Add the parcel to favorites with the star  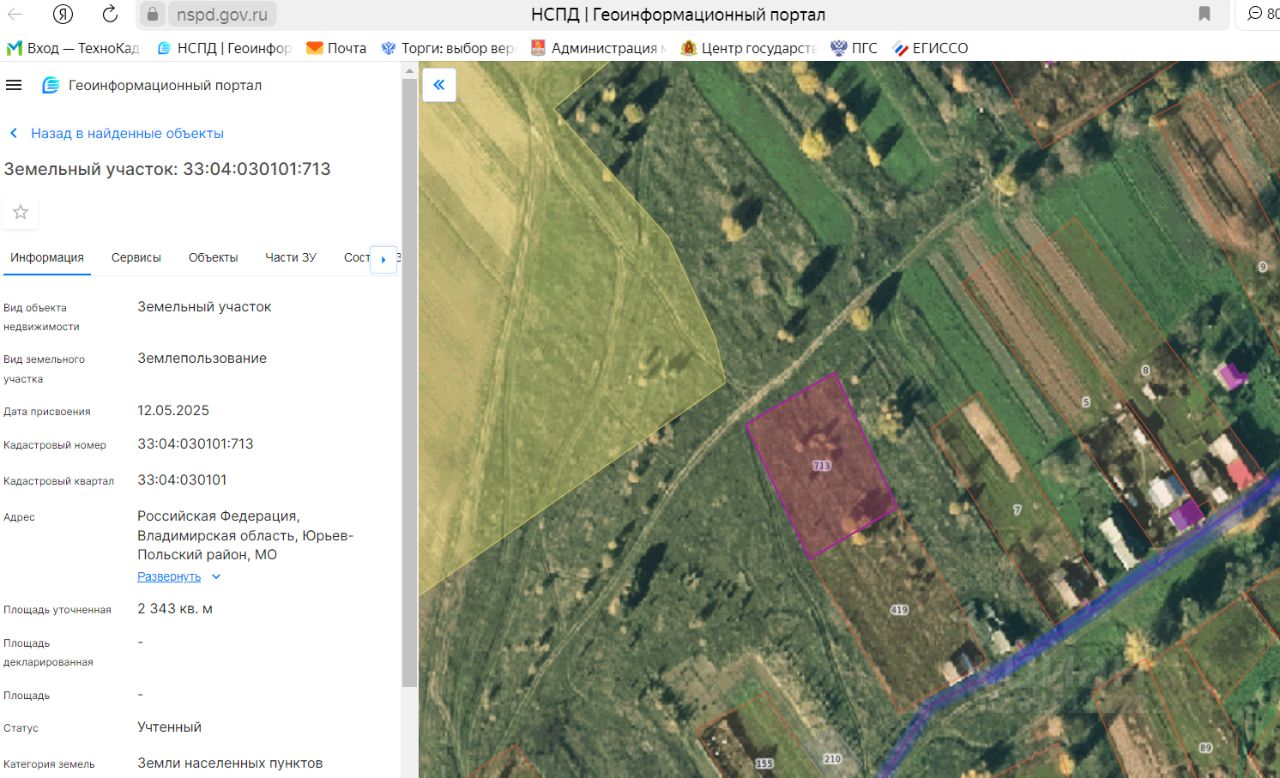click(x=20, y=212)
